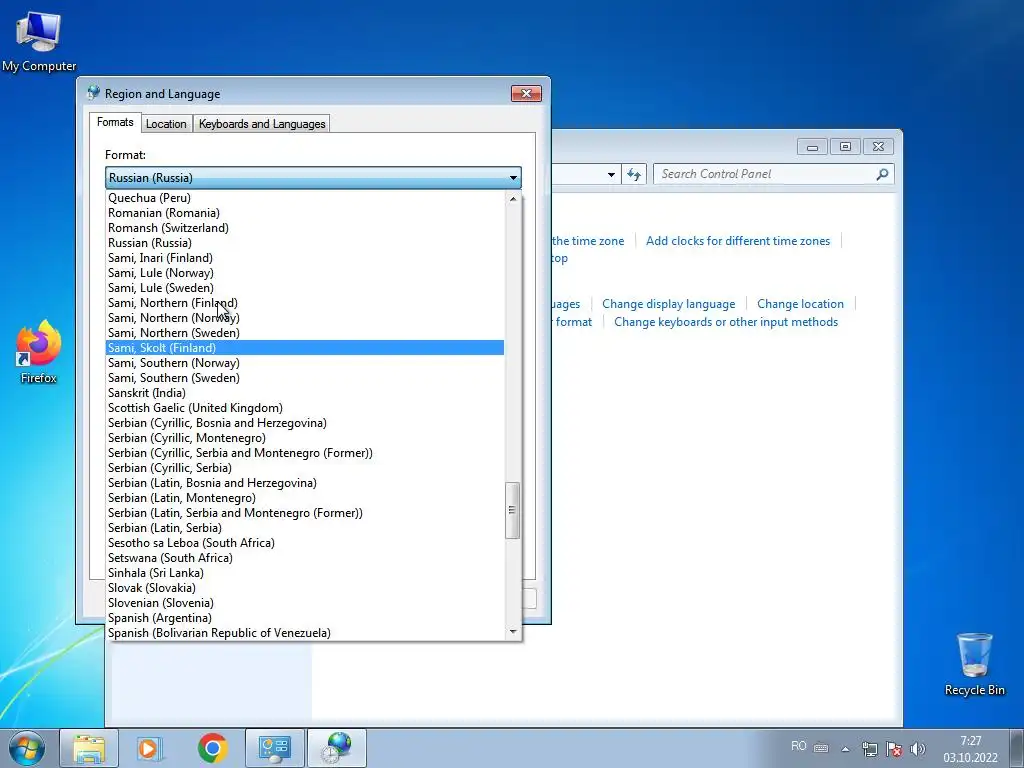Open the My Computer desktop icon
The height and width of the screenshot is (768, 1024).
(x=39, y=41)
